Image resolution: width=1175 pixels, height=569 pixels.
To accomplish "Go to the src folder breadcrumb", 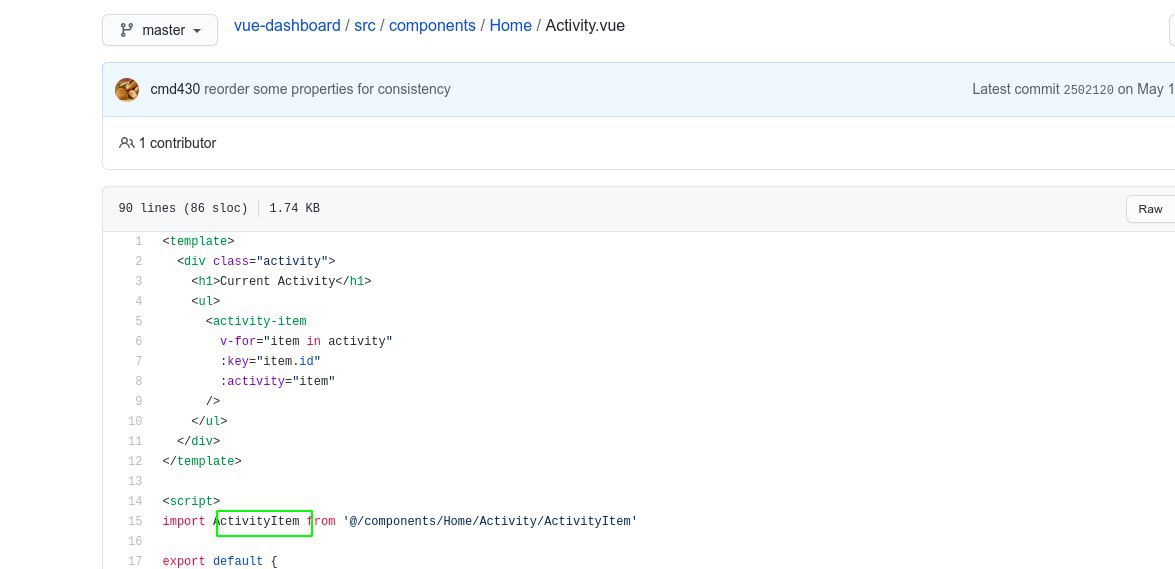I will pyautogui.click(x=365, y=25).
